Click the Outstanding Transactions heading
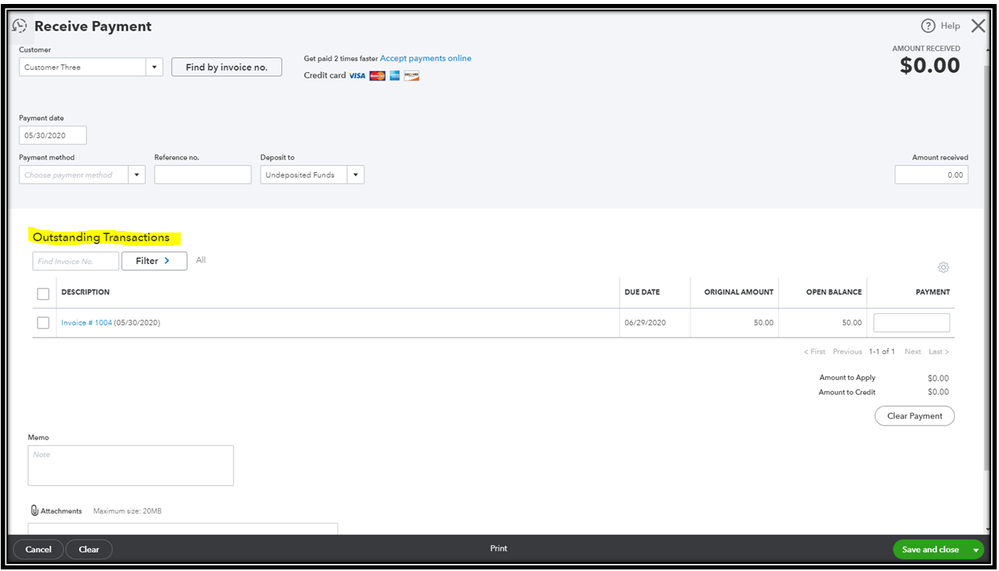This screenshot has width=999, height=571. click(101, 238)
